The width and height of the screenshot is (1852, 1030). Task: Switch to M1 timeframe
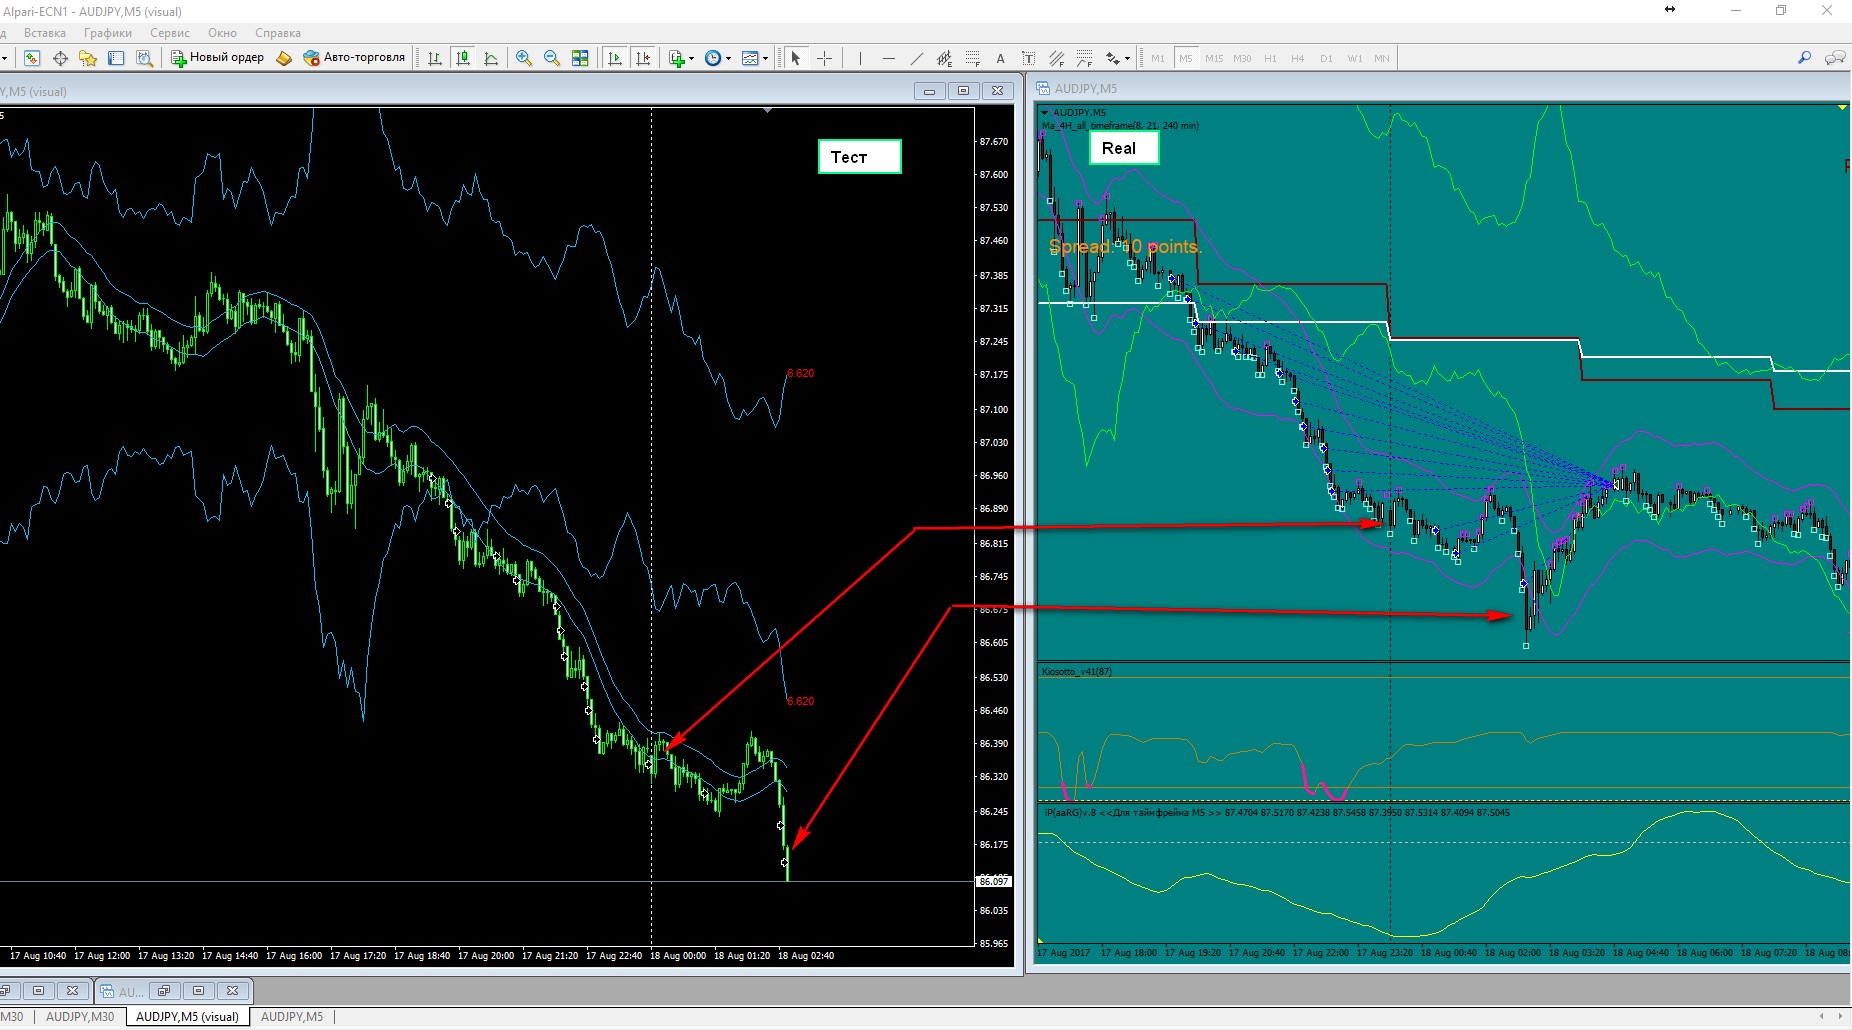pyautogui.click(x=1158, y=58)
